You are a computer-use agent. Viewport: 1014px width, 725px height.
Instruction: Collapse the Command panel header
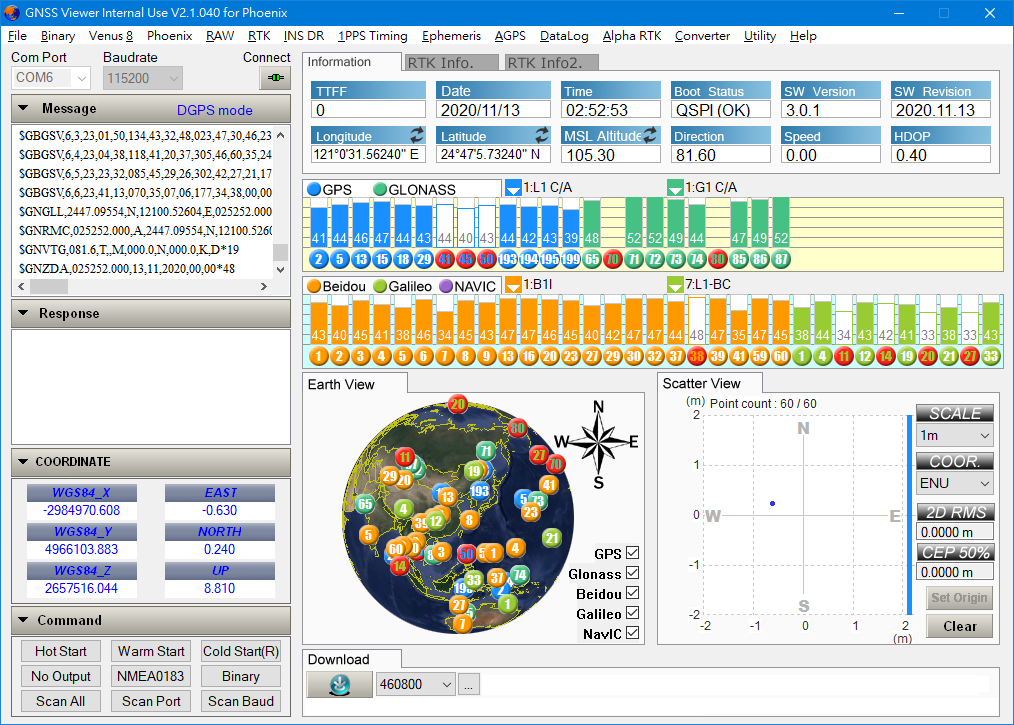coord(151,620)
